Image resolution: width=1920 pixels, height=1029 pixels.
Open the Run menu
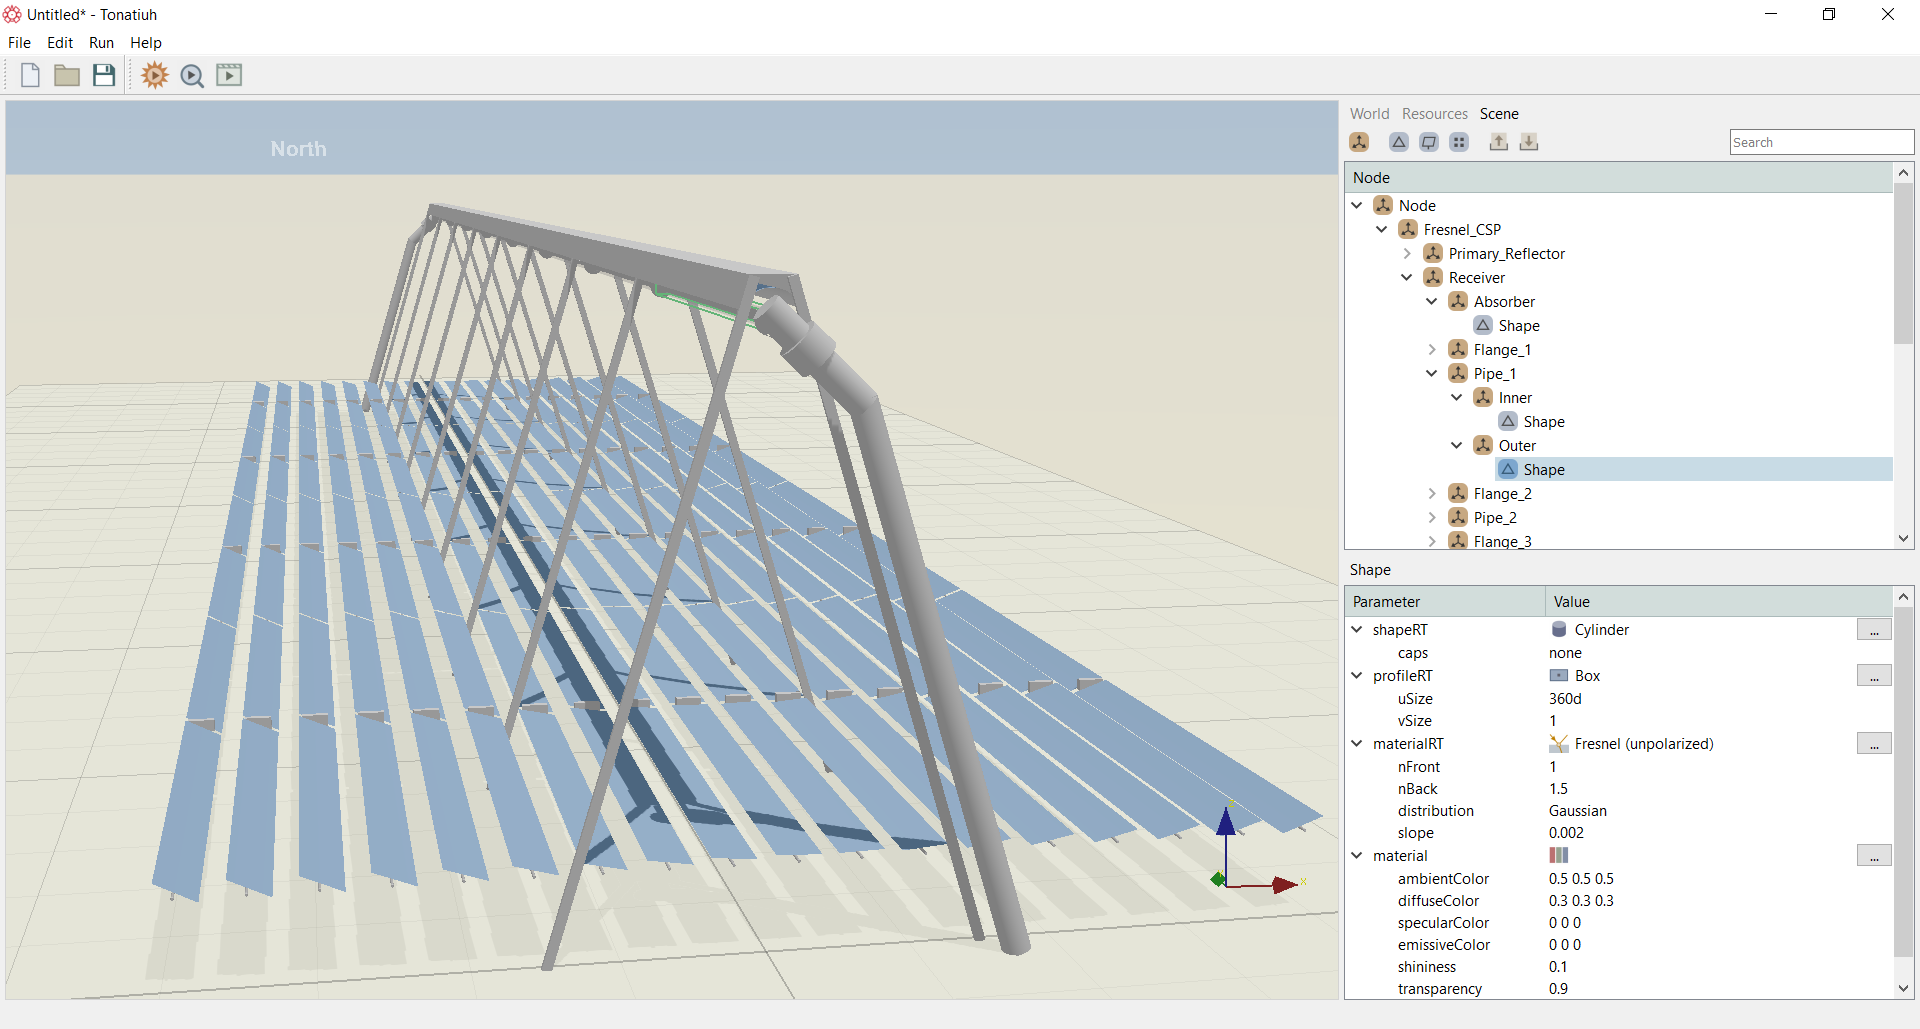101,42
